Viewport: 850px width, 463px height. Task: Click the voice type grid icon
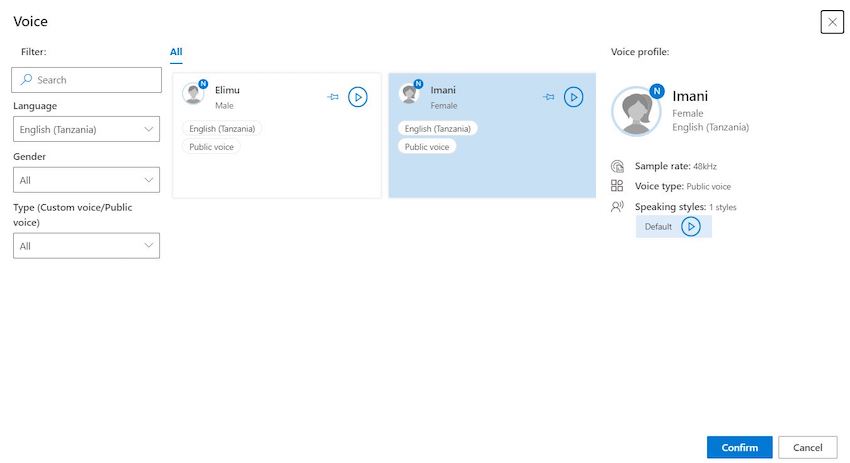pos(617,186)
